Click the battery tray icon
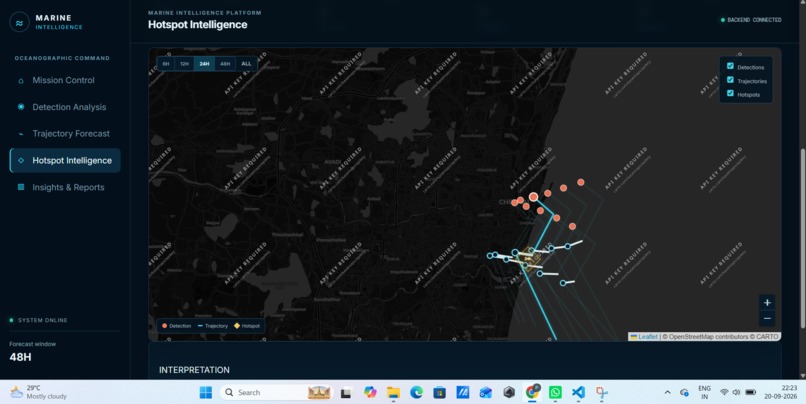Viewport: 806px width, 404px height. point(750,392)
